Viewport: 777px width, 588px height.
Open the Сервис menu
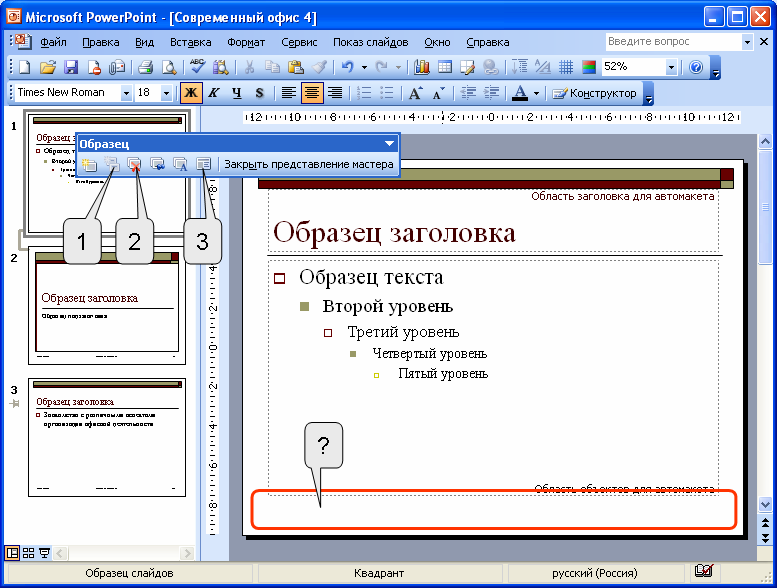(x=299, y=42)
